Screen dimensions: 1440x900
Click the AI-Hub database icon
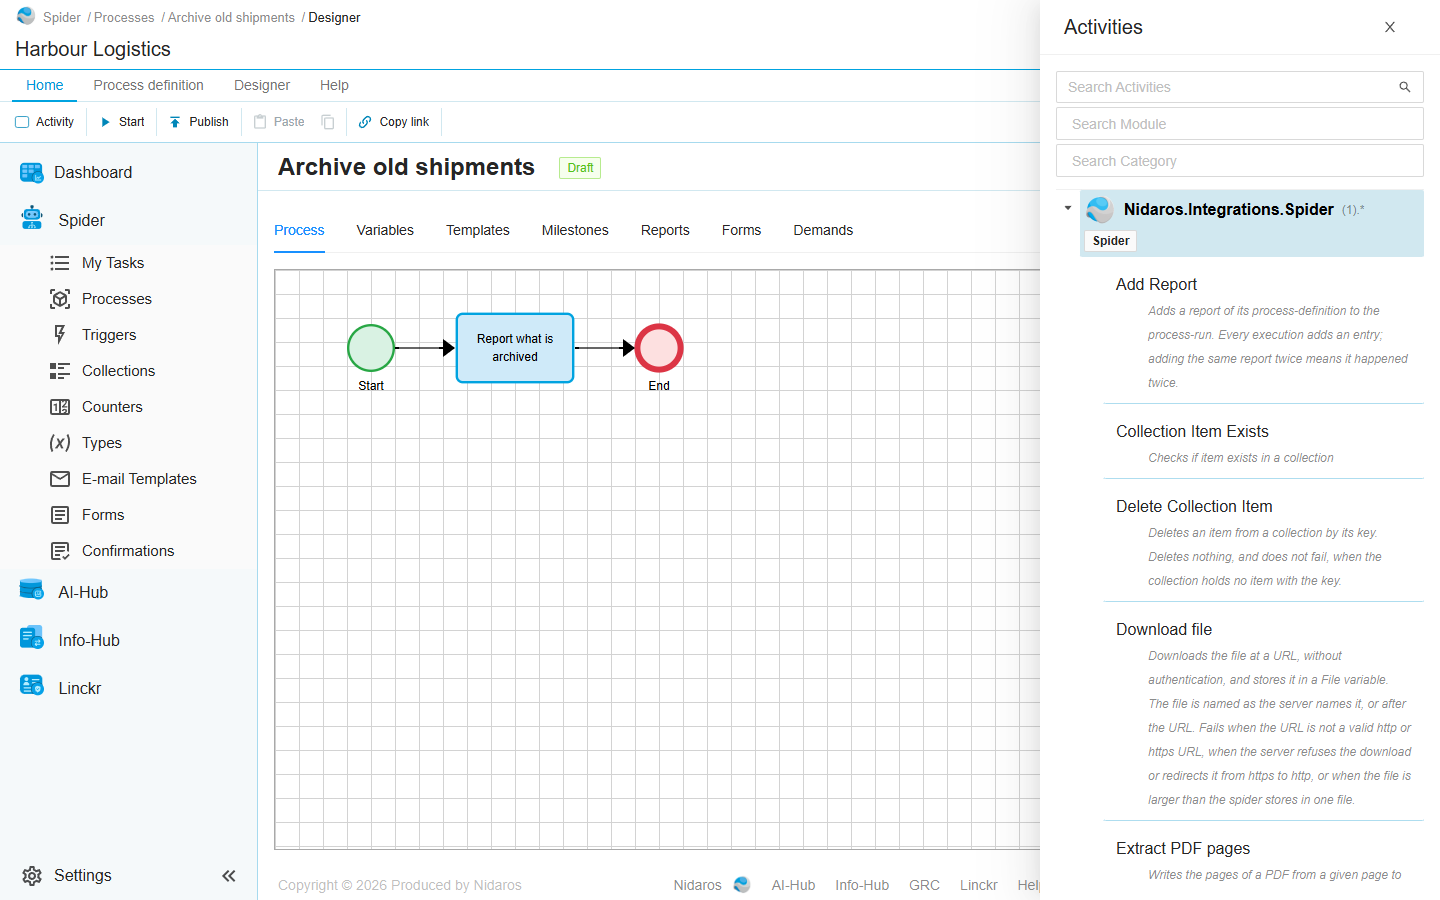(32, 590)
